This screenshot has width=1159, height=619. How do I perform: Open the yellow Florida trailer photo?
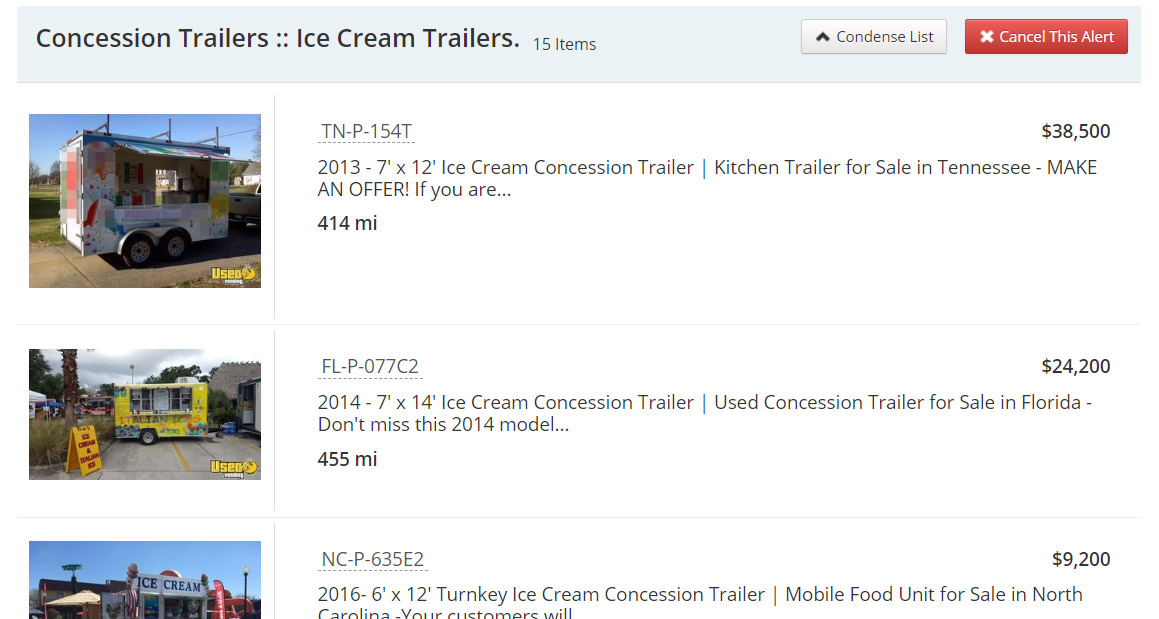point(145,414)
